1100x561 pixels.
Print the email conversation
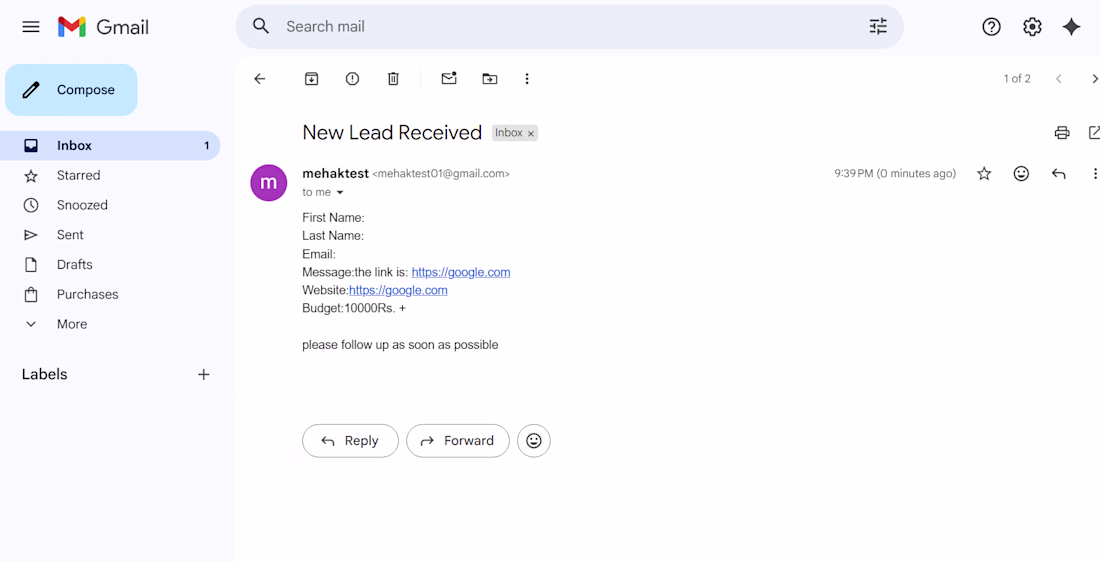pos(1062,133)
